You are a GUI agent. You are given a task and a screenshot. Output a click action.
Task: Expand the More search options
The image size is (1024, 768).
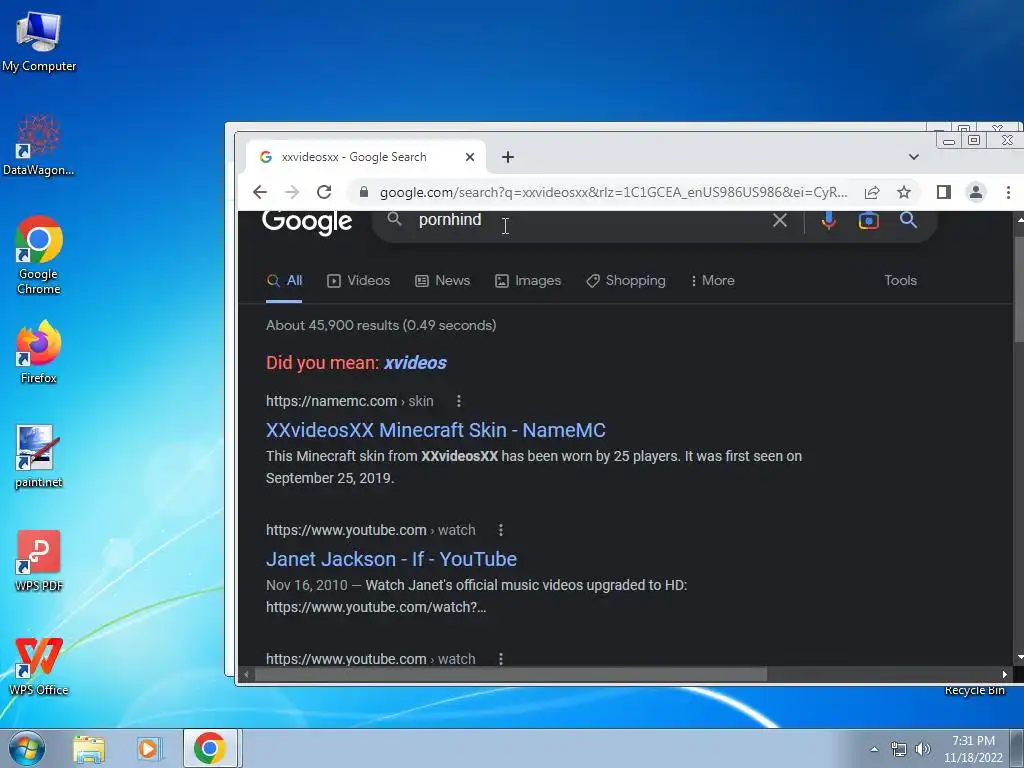[x=712, y=281]
